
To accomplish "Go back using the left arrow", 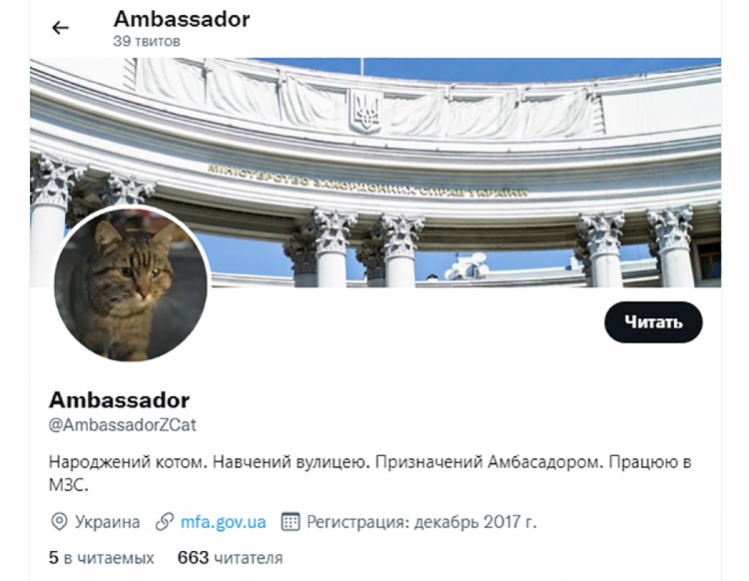I will 60,28.
